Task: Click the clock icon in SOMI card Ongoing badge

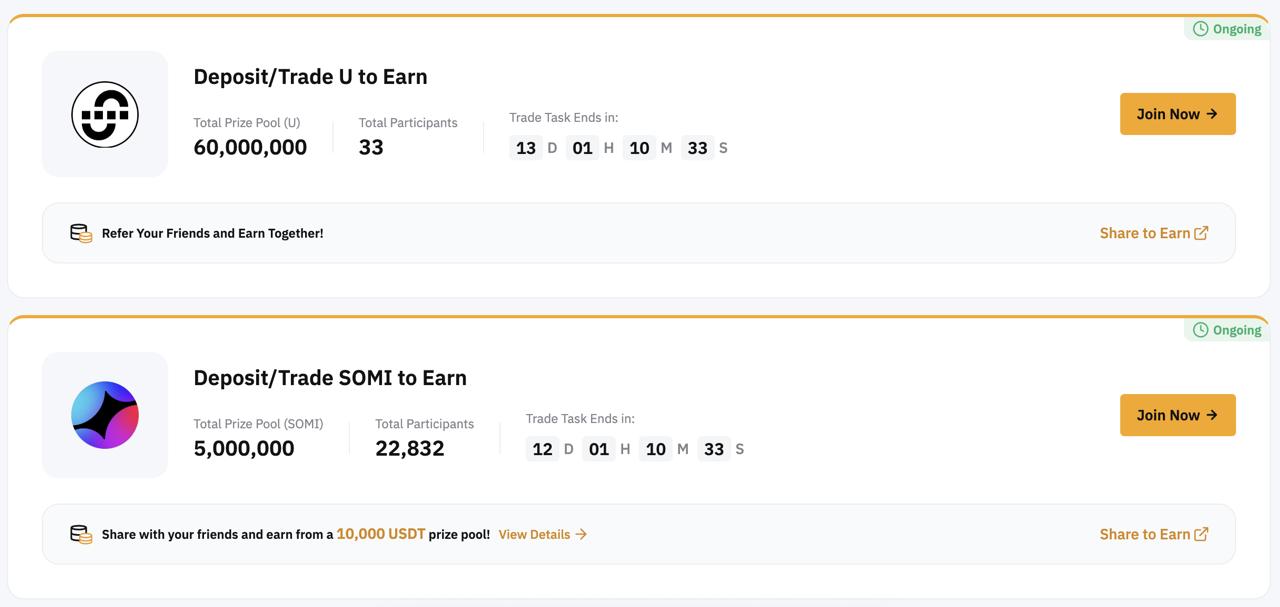Action: coord(1201,330)
